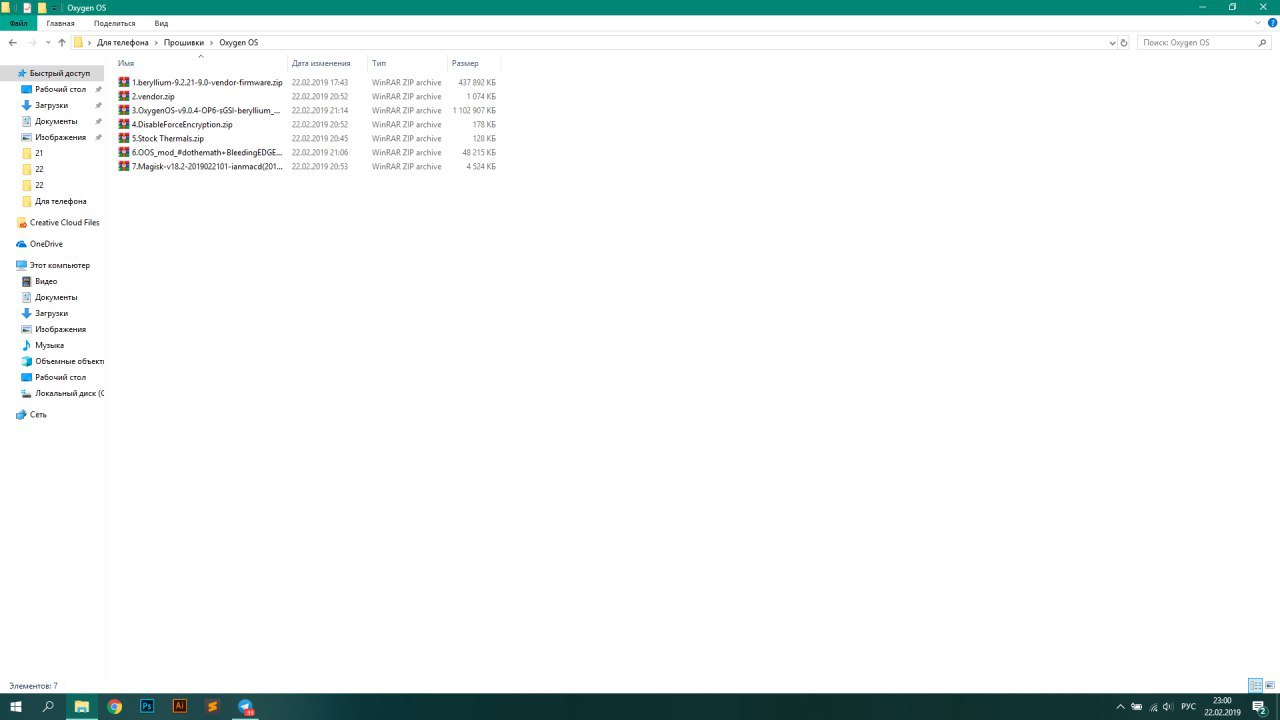Click WinRAR icon of 2.vendor.zip

coord(124,96)
